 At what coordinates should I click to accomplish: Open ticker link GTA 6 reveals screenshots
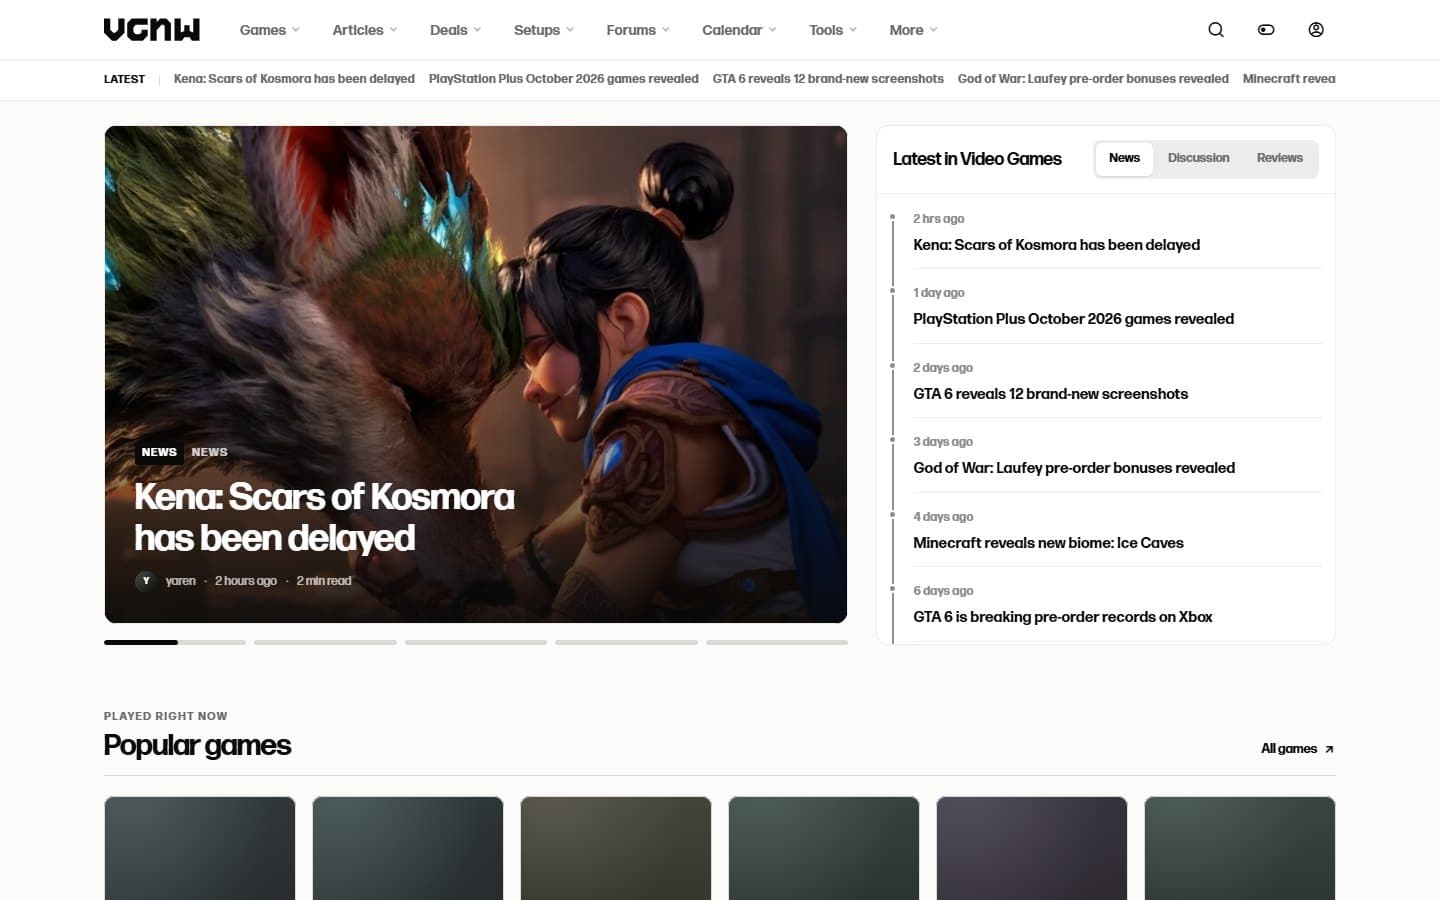click(828, 79)
